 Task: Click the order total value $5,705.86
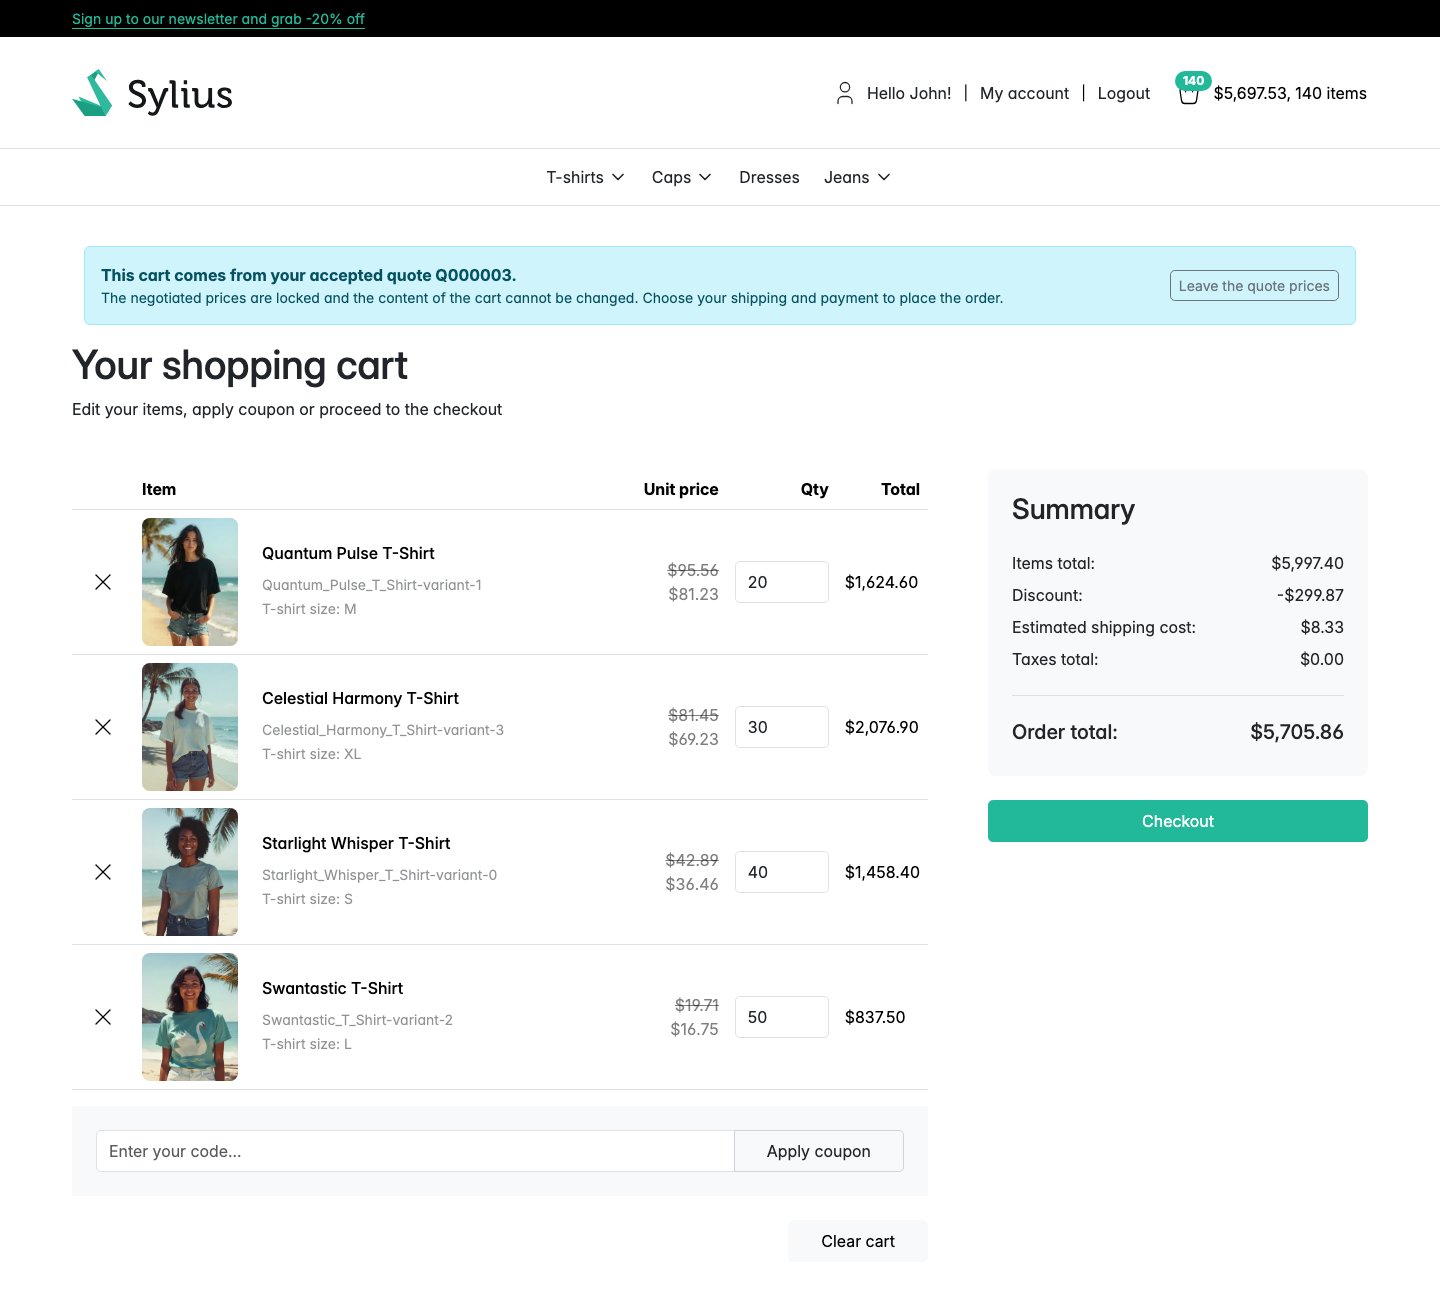pos(1297,732)
